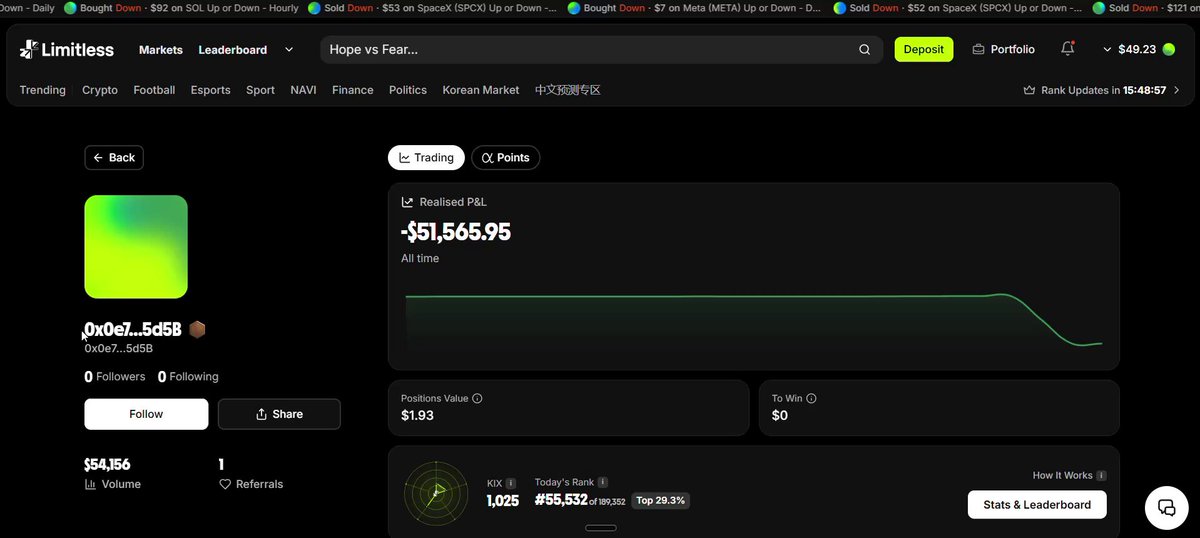Click the Volume bar chart icon

(x=91, y=484)
